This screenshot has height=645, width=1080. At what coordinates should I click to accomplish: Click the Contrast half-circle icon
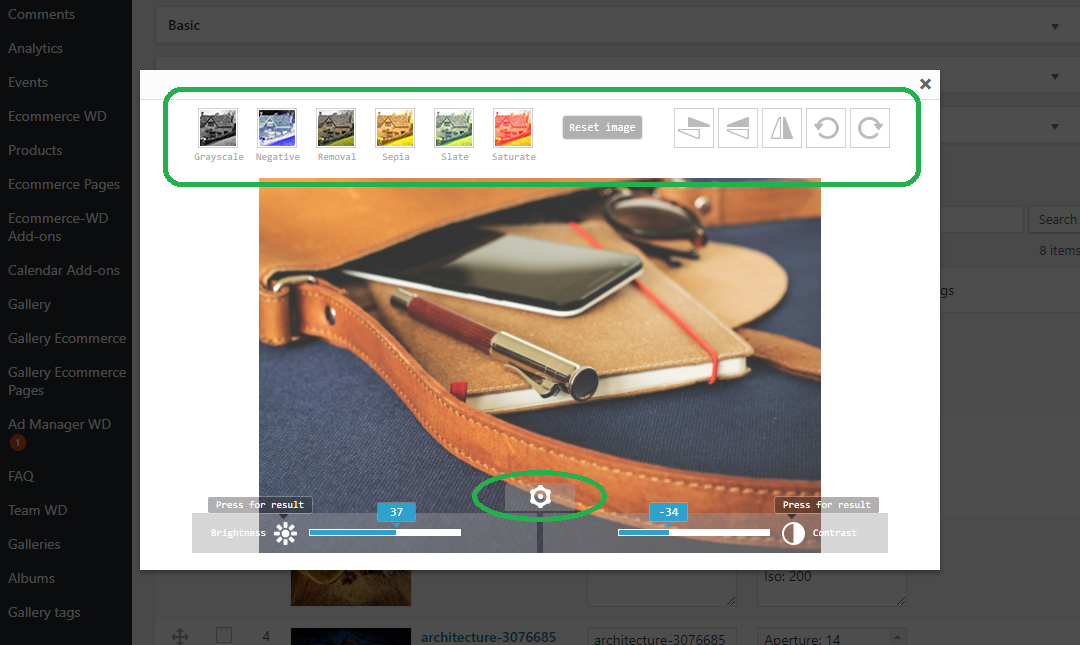coord(793,533)
